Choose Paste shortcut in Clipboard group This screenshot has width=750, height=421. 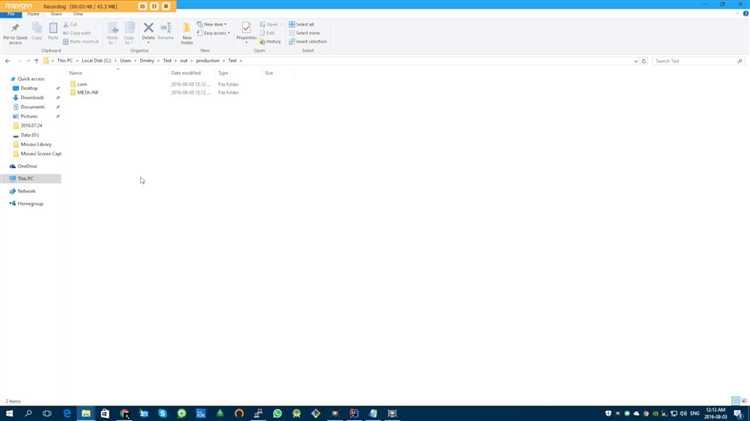(81, 42)
